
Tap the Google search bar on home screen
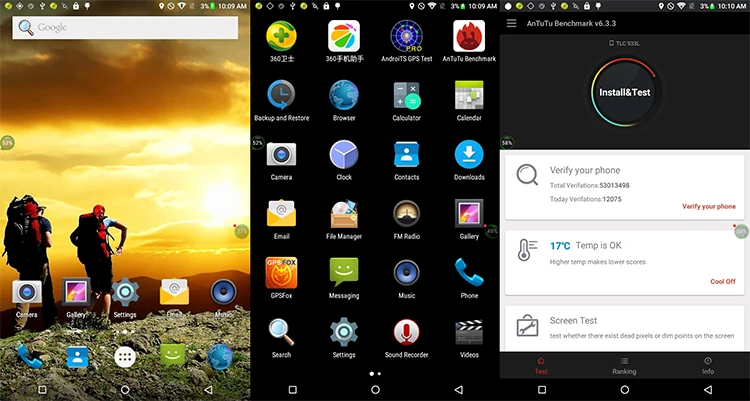[125, 28]
